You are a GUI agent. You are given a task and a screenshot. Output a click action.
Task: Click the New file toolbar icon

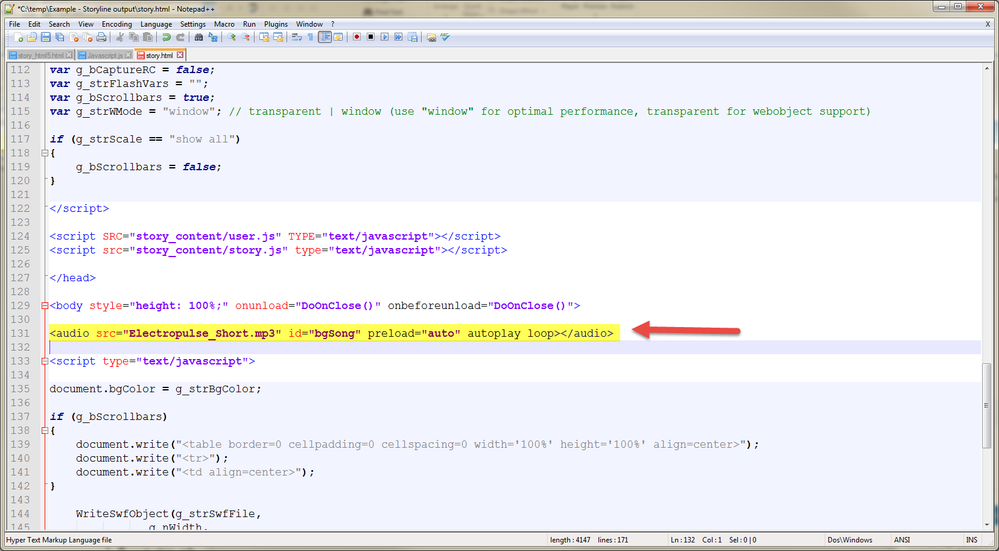pos(19,37)
